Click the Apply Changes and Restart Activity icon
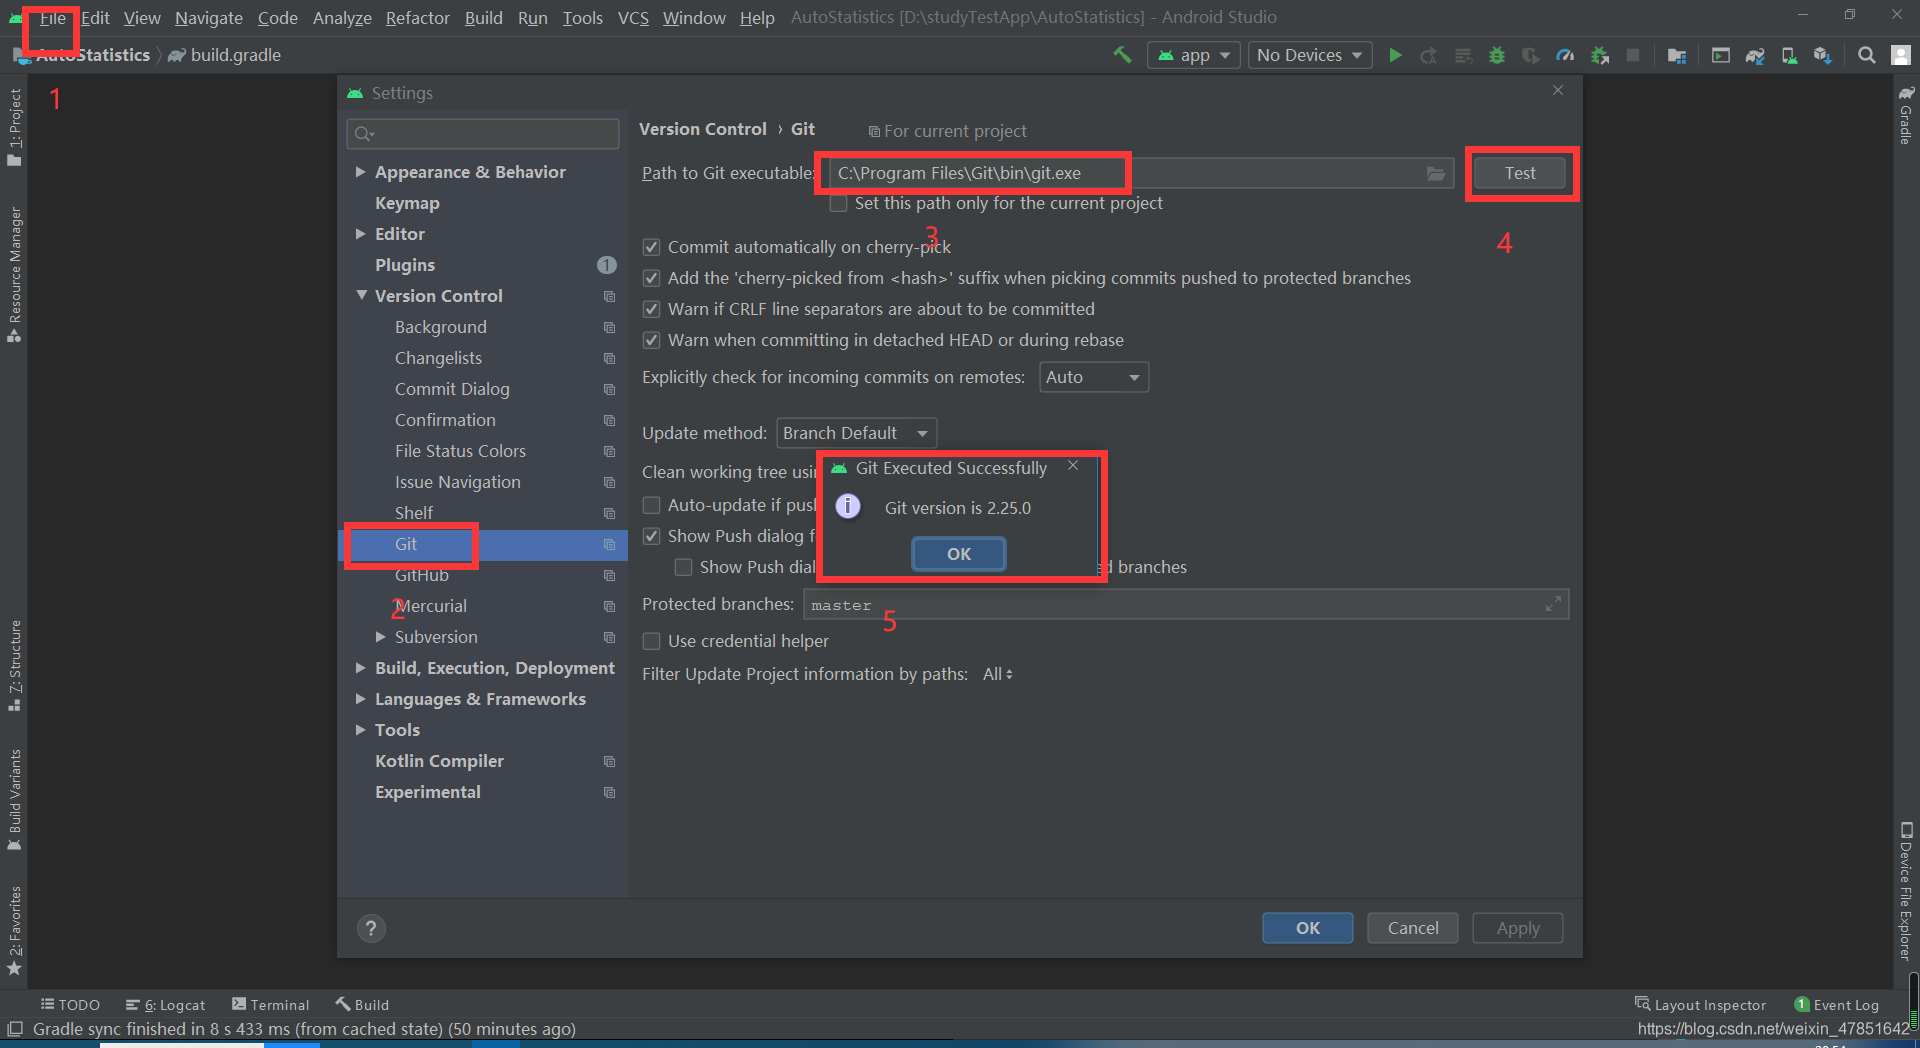Viewport: 1920px width, 1048px height. pos(1429,55)
